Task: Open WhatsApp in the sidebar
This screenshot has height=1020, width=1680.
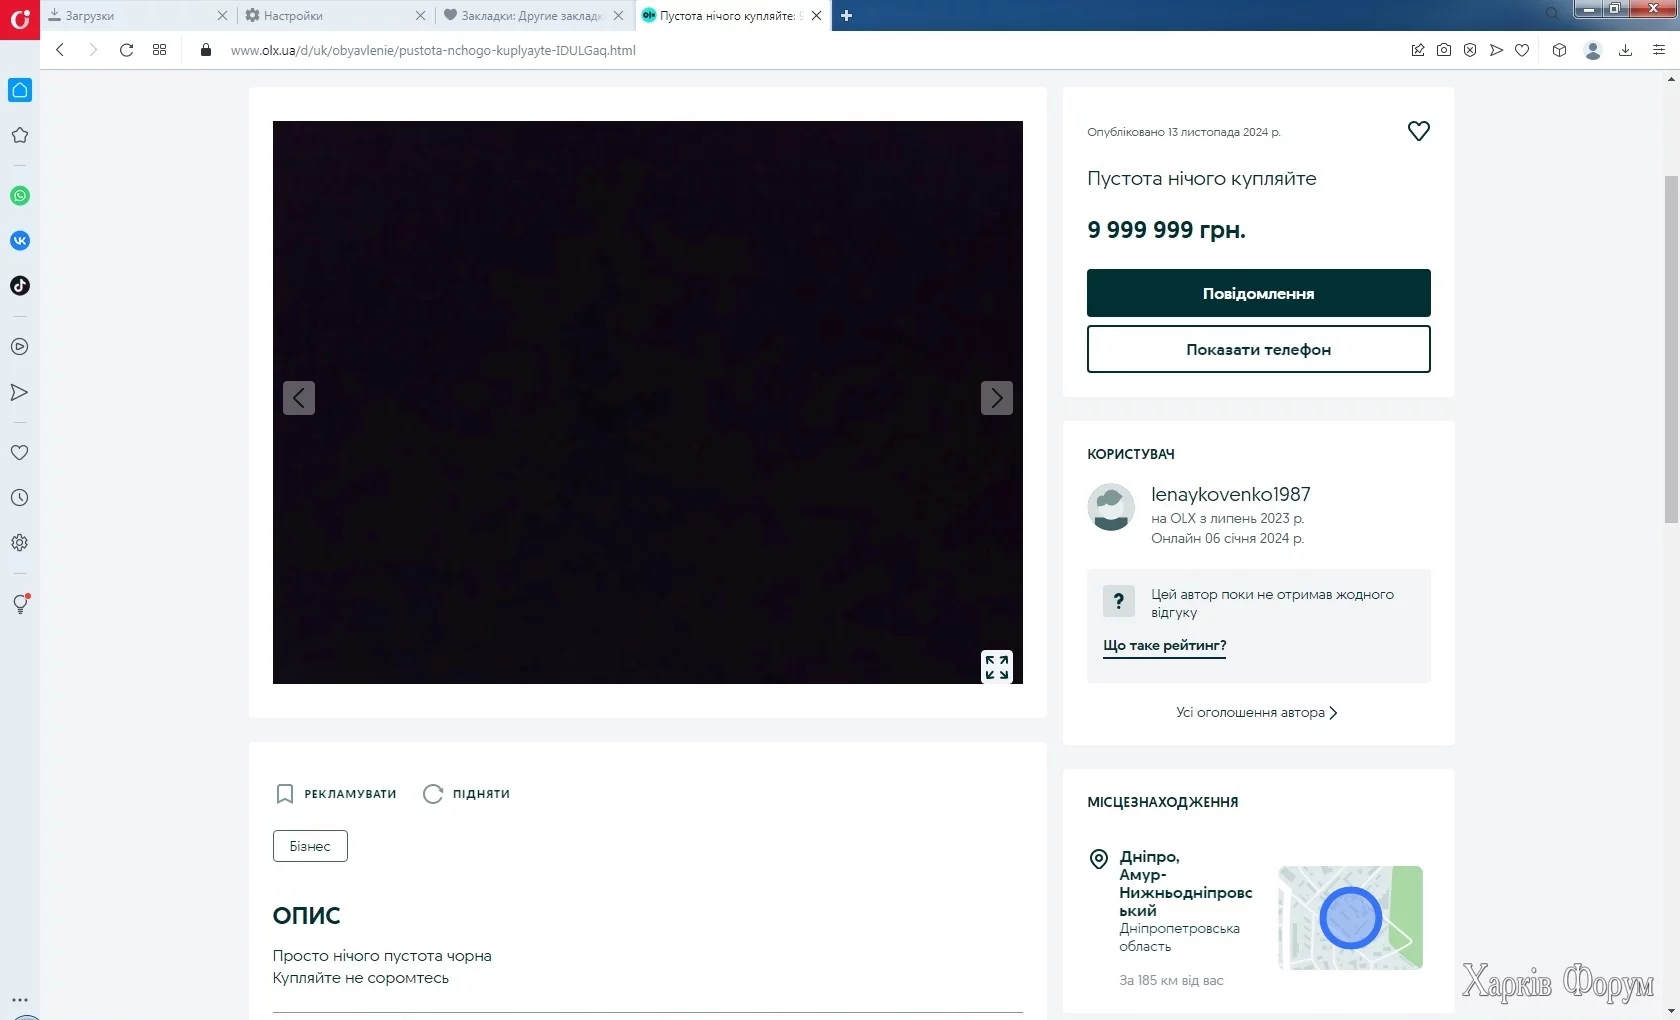Action: (x=20, y=196)
